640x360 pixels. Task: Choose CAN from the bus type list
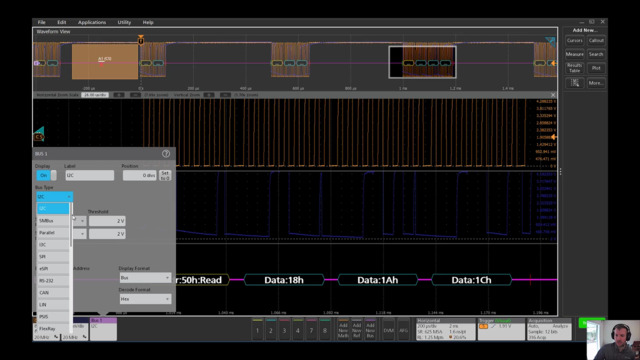pos(53,293)
